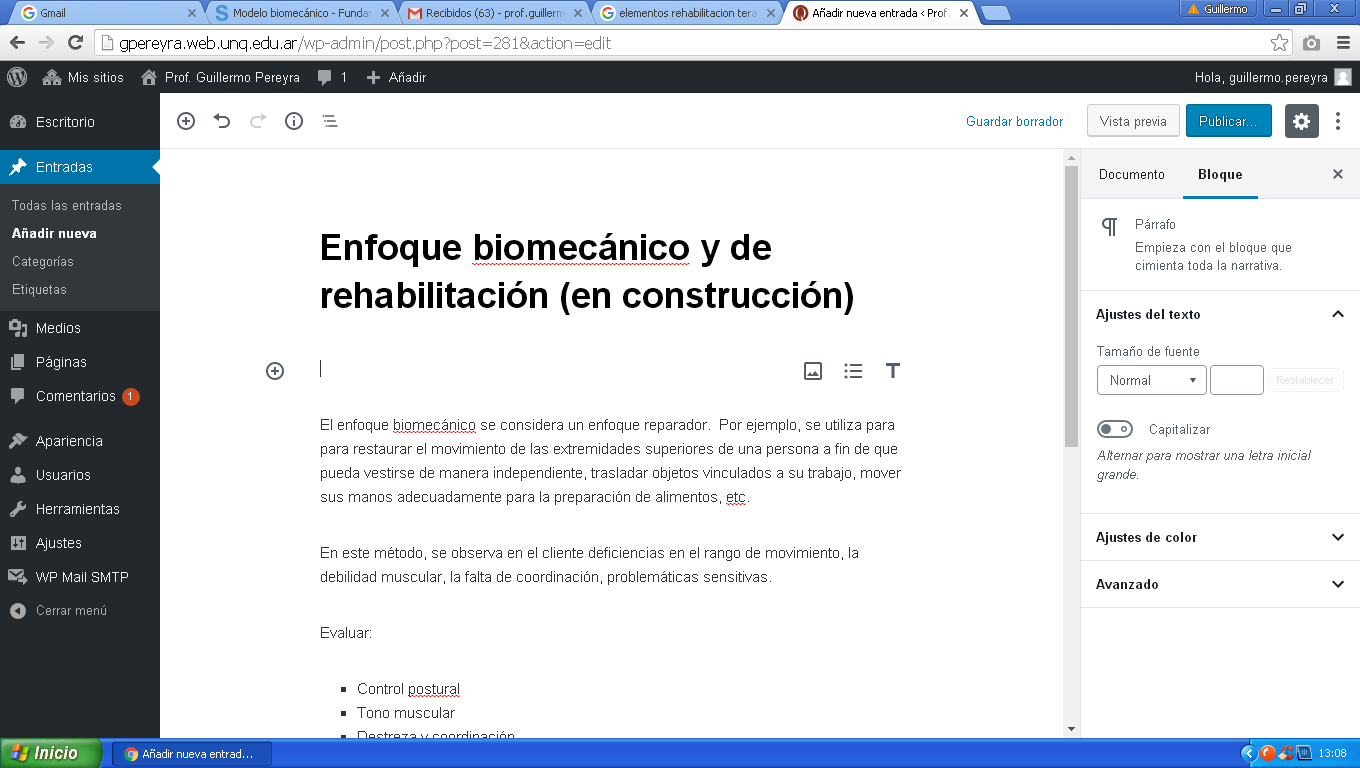Open the Normal font size dropdown
Image resolution: width=1360 pixels, height=768 pixels.
(1151, 380)
